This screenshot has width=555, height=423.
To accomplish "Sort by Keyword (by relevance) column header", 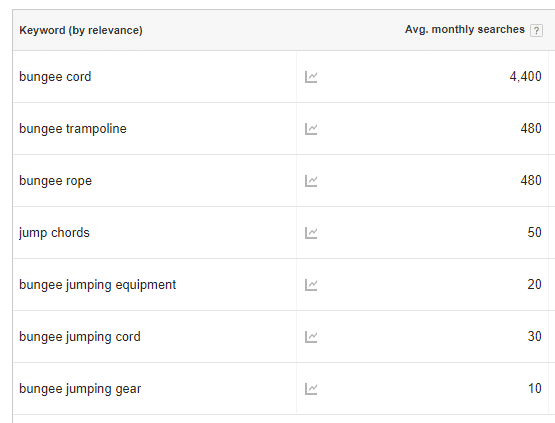I will 81,30.
